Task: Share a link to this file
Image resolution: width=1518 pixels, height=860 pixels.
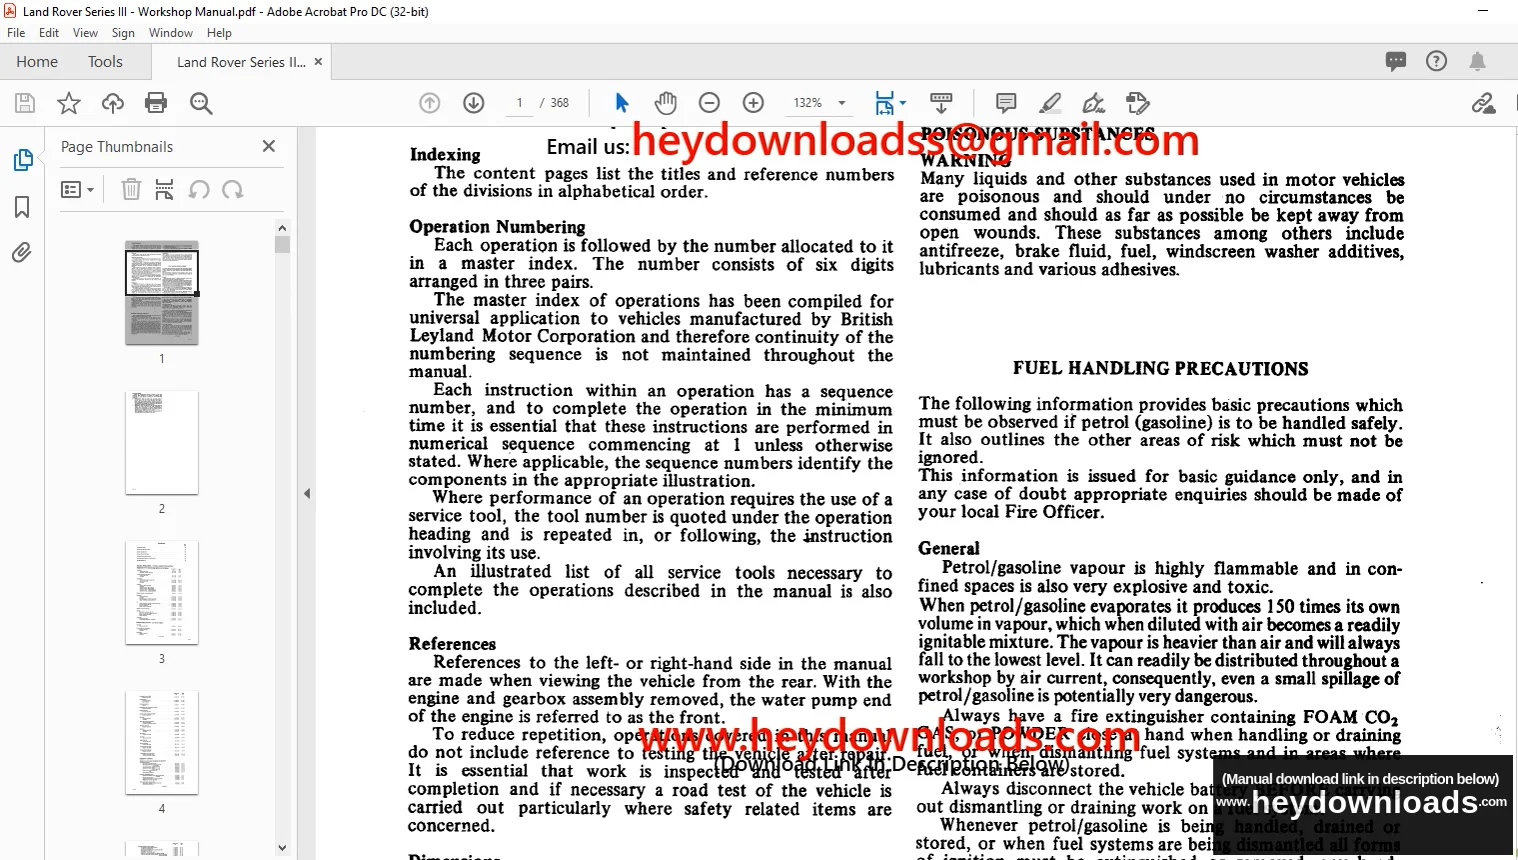Action: point(1484,103)
